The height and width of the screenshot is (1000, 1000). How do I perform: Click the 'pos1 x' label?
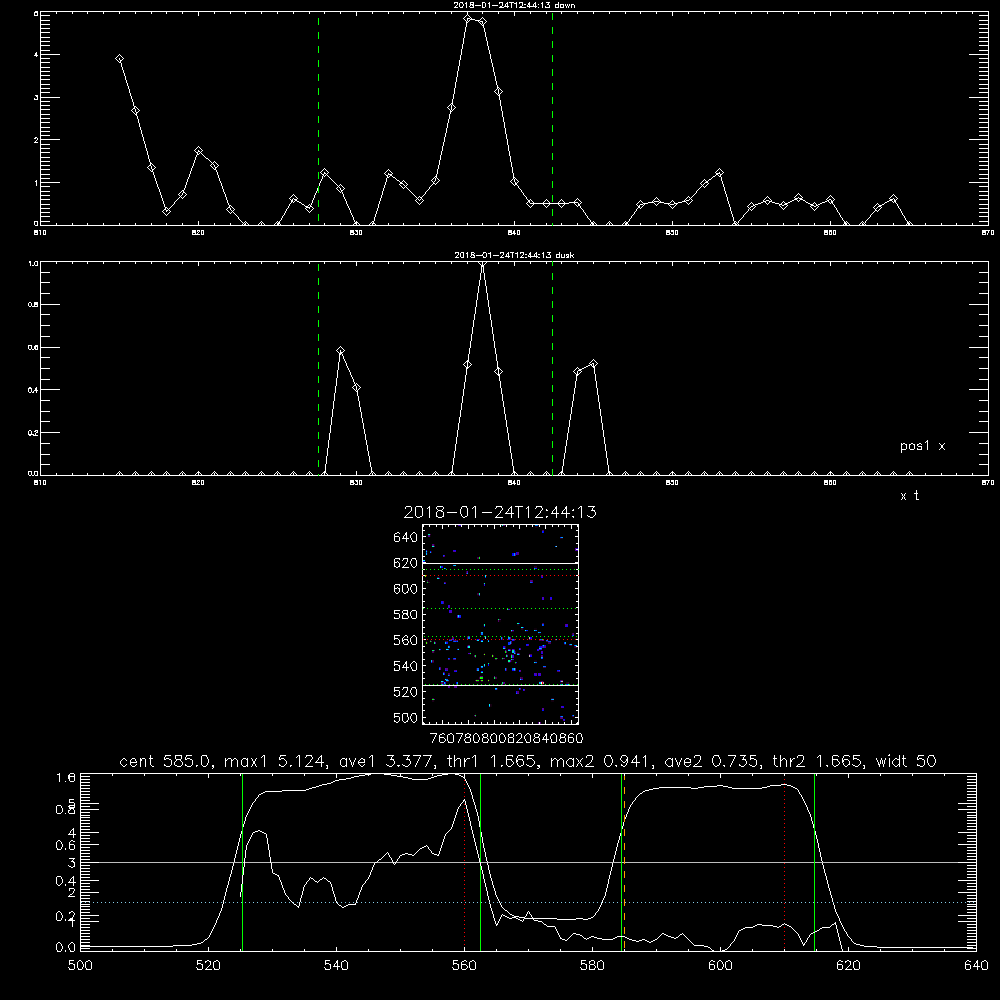coord(922,446)
